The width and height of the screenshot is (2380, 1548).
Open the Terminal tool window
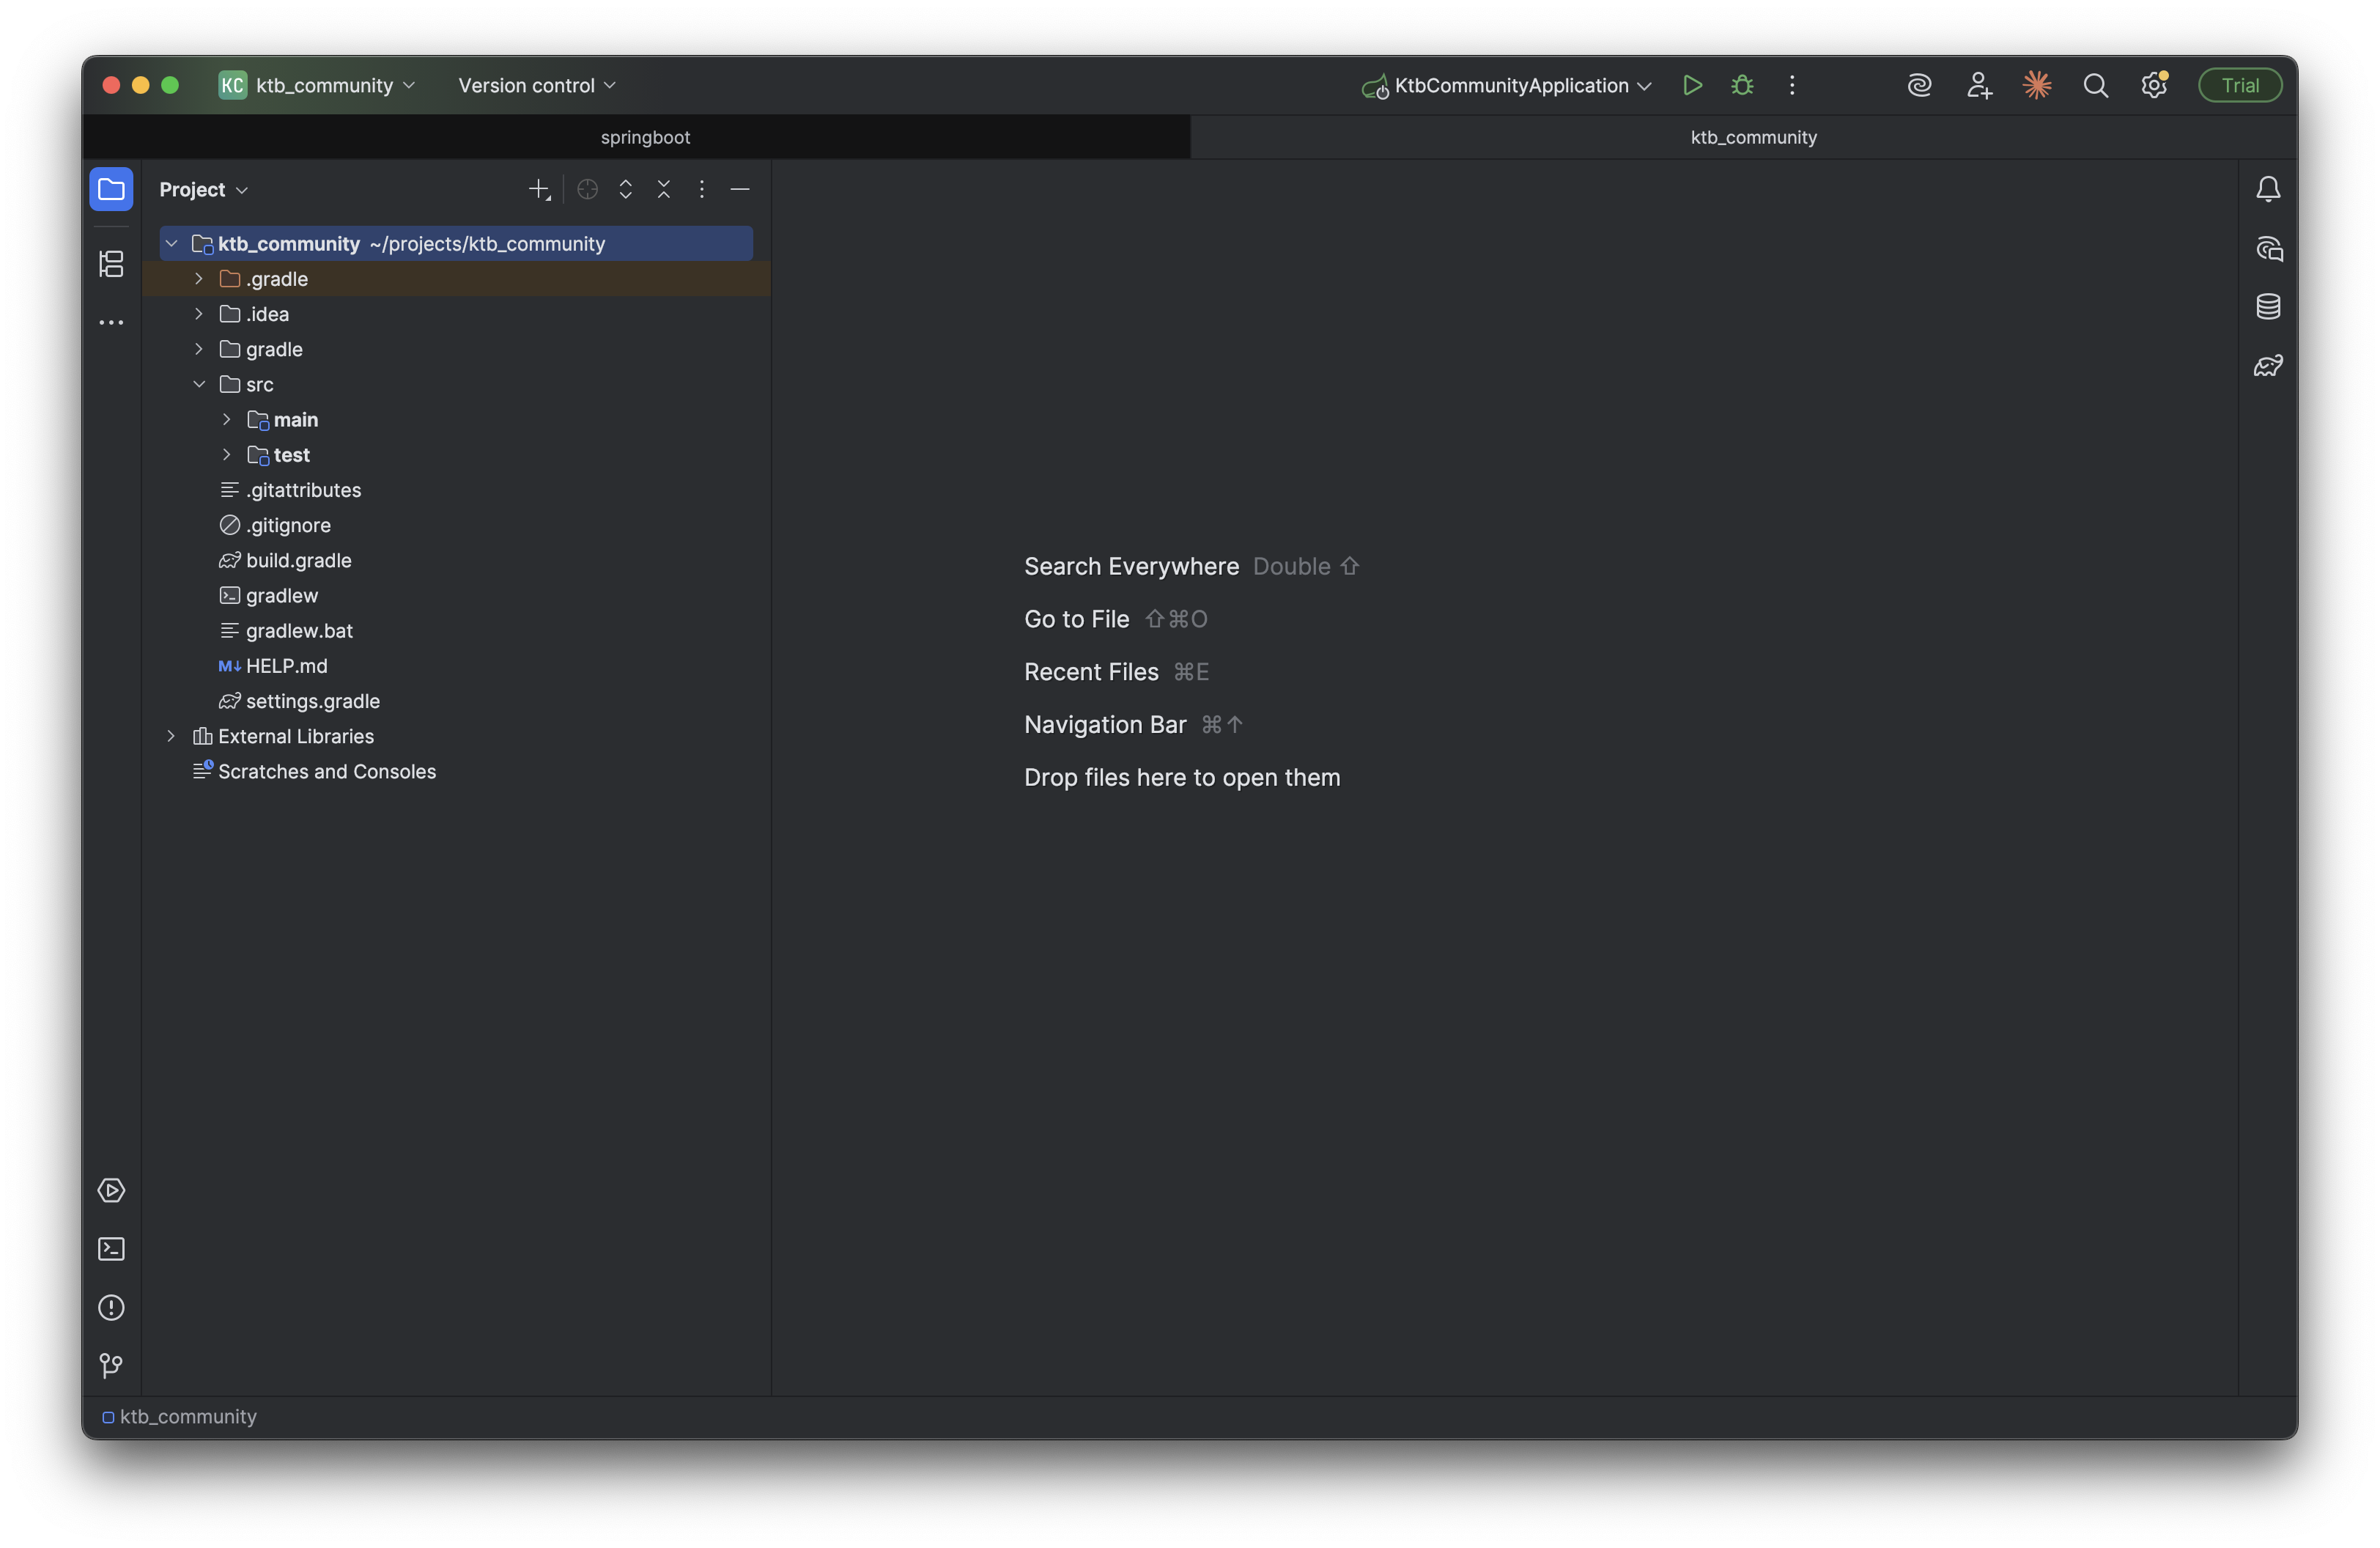tap(111, 1249)
